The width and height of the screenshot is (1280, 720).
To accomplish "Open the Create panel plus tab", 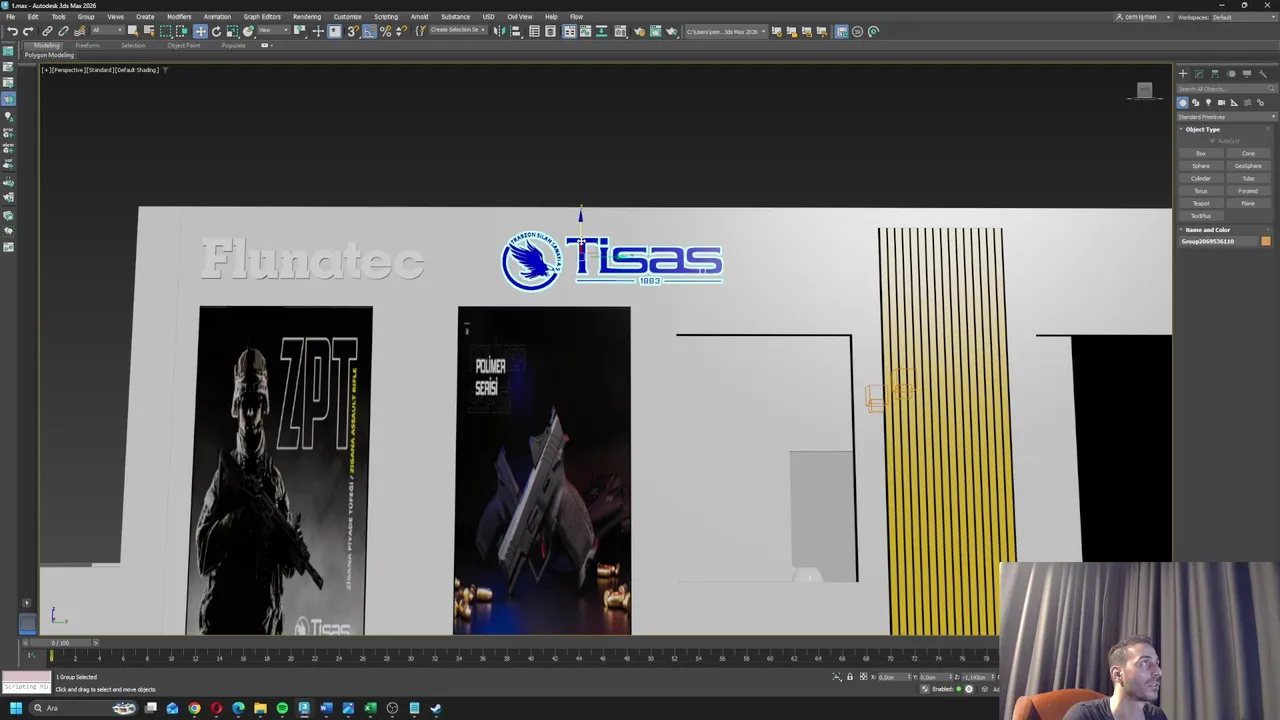I will [1183, 73].
